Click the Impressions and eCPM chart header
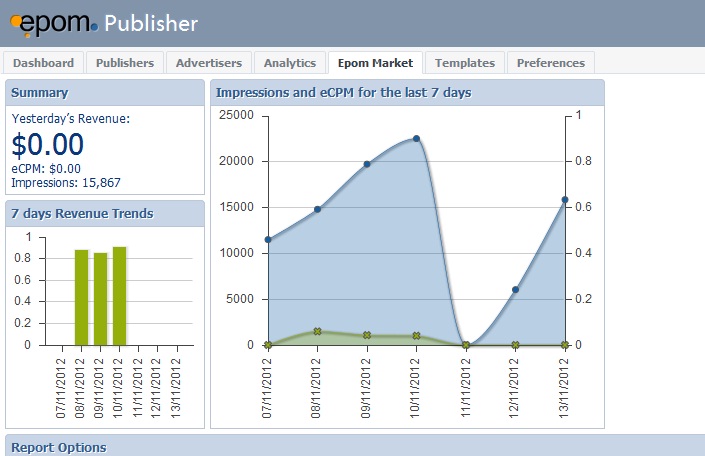 click(x=407, y=93)
